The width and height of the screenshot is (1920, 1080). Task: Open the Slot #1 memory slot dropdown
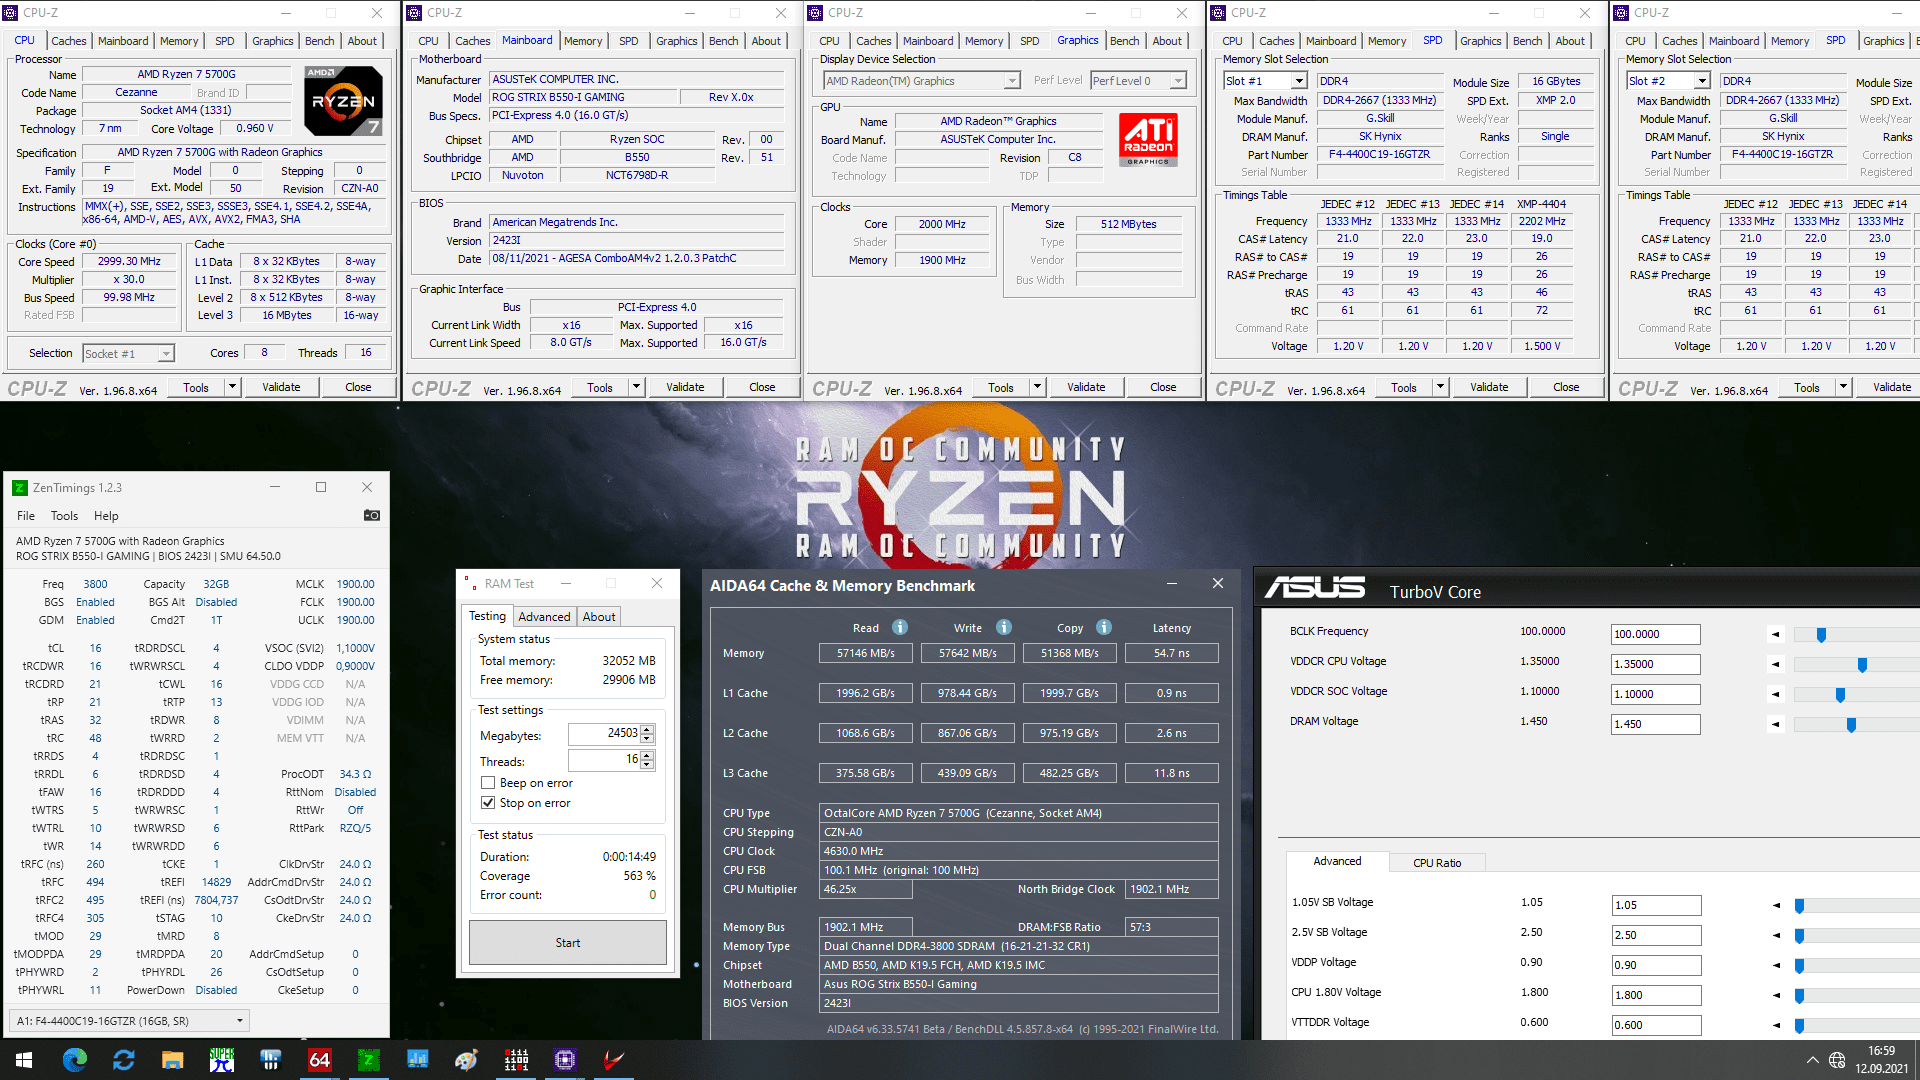coord(1265,81)
